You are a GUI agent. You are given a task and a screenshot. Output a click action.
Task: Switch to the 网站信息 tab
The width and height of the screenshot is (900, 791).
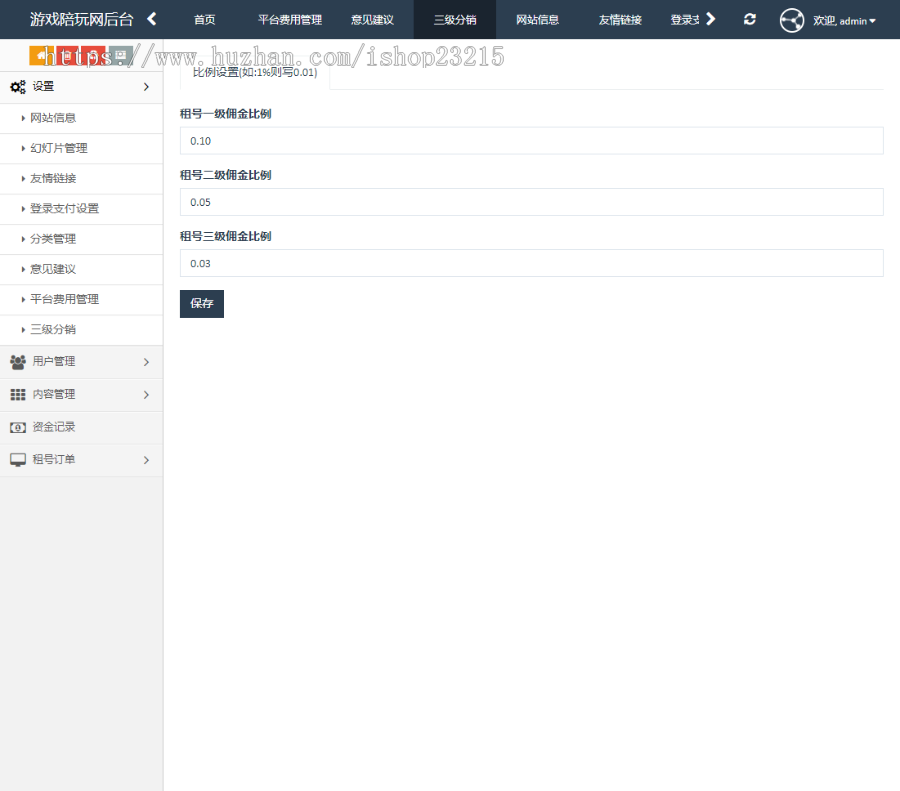point(537,20)
